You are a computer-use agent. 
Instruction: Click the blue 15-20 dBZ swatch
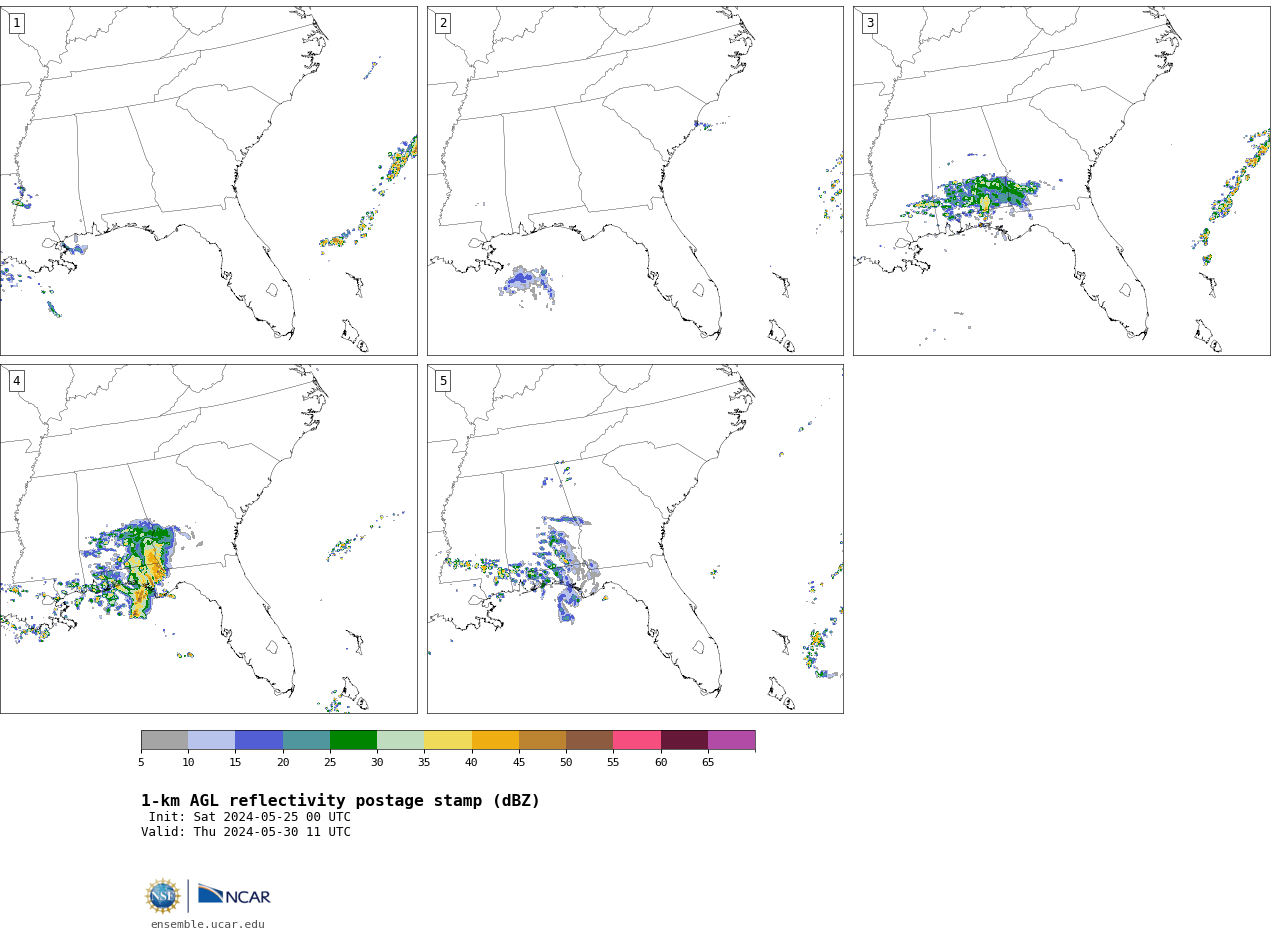pyautogui.click(x=259, y=740)
